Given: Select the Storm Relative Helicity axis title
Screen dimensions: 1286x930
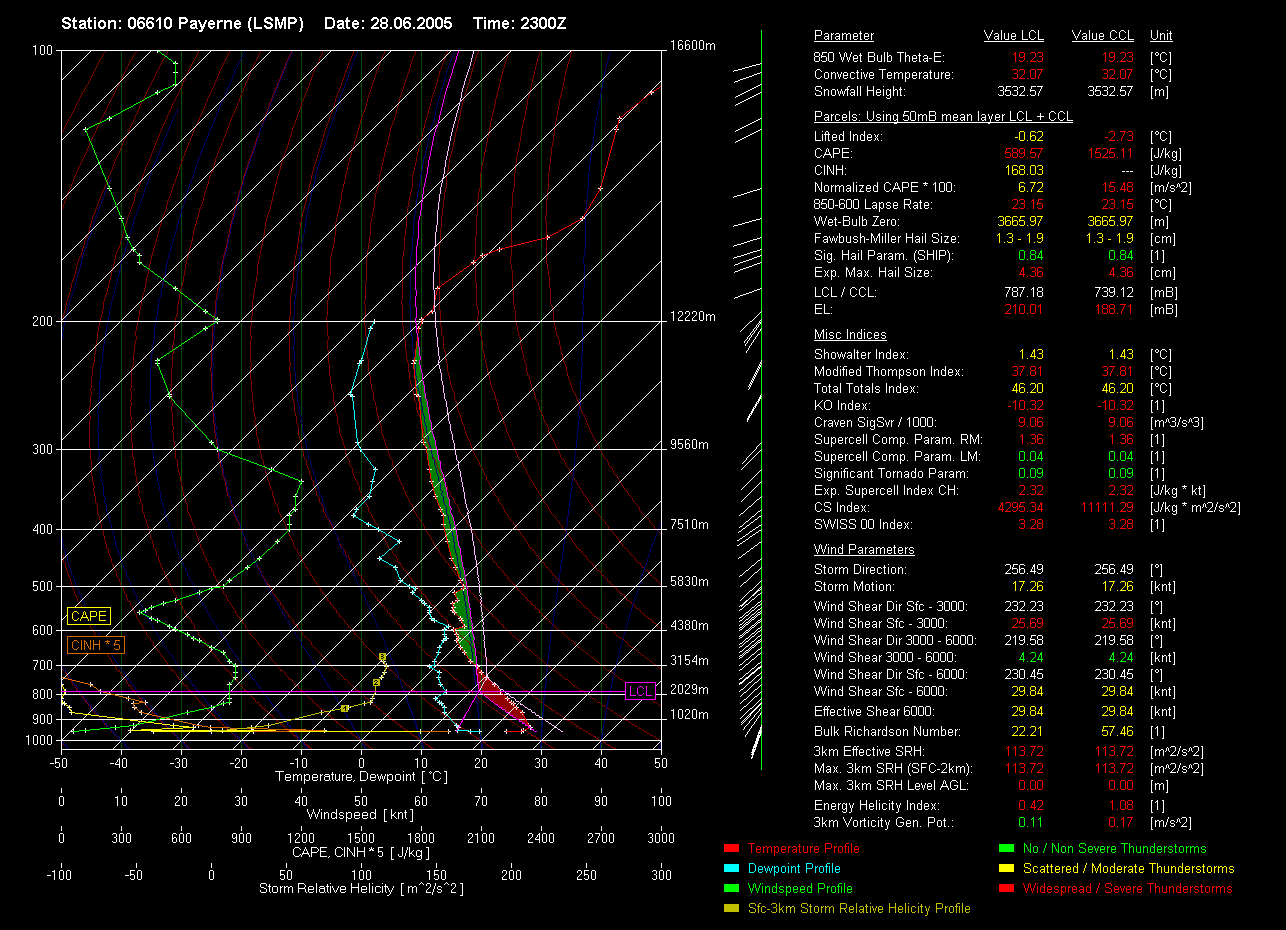Looking at the screenshot, I should tap(361, 889).
